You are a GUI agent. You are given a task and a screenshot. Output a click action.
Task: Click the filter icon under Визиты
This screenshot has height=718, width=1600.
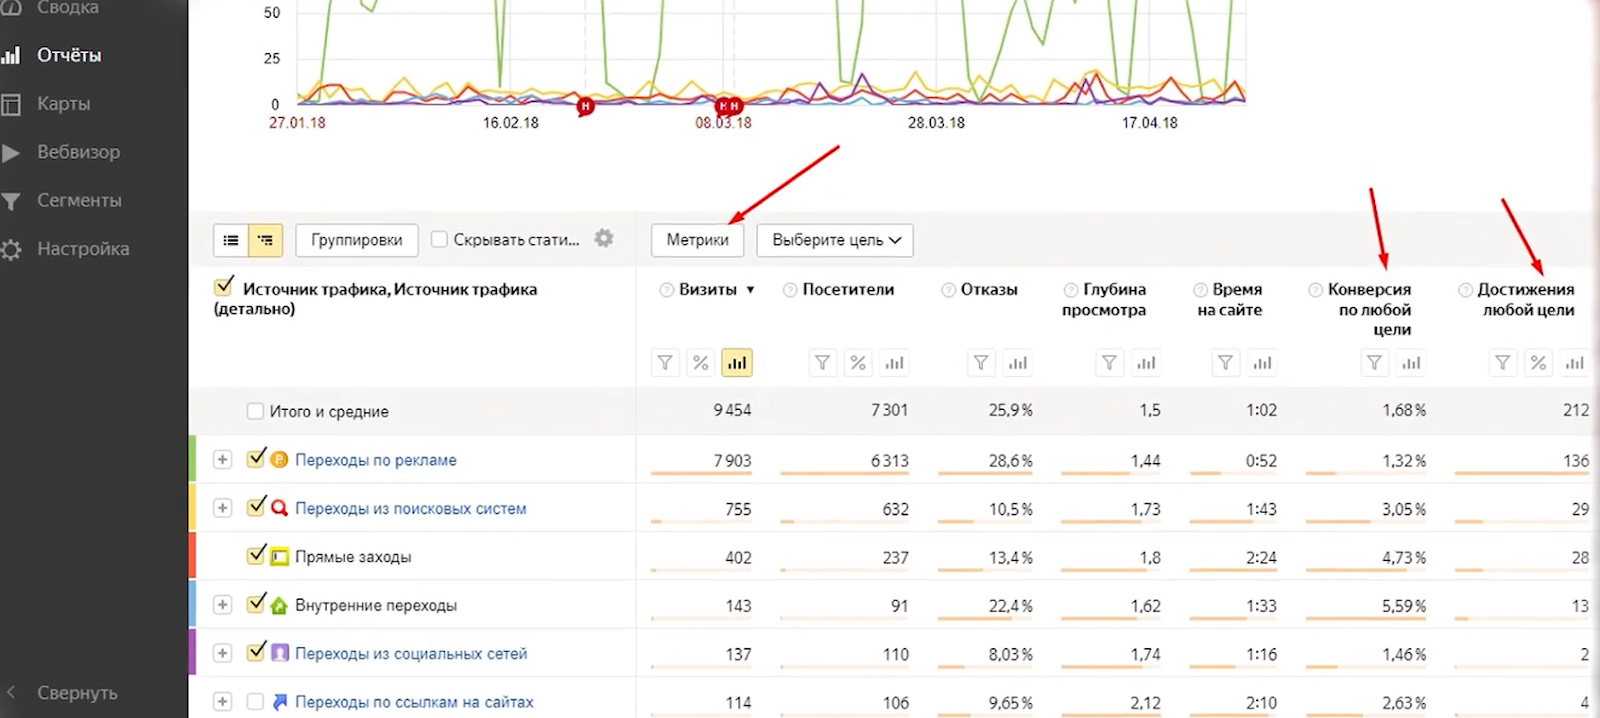(x=665, y=363)
